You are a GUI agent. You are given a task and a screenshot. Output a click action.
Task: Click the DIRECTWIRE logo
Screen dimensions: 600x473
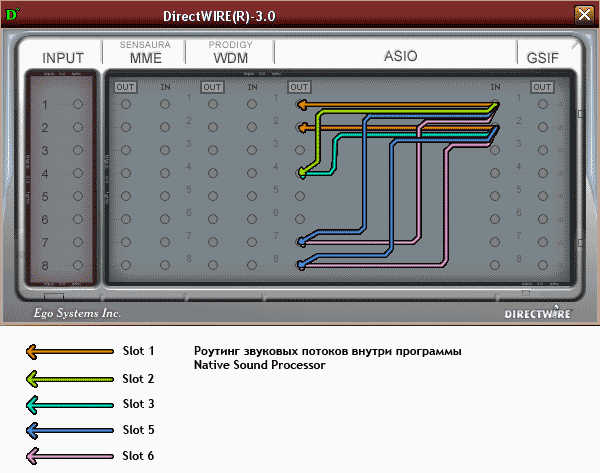tap(537, 313)
